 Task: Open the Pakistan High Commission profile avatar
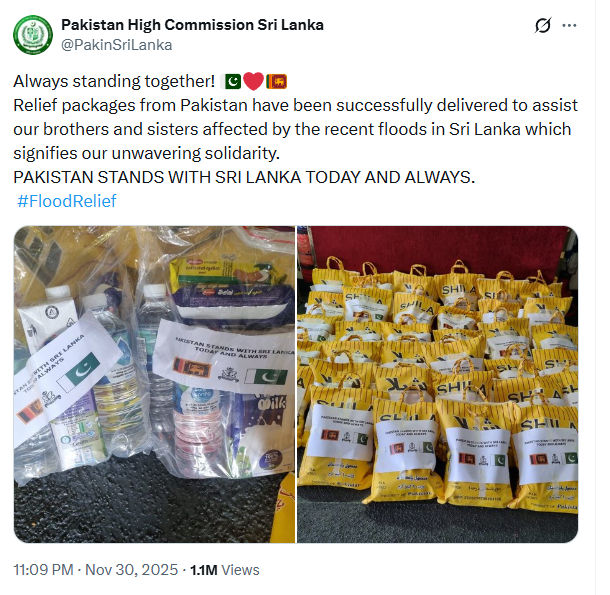click(x=33, y=35)
